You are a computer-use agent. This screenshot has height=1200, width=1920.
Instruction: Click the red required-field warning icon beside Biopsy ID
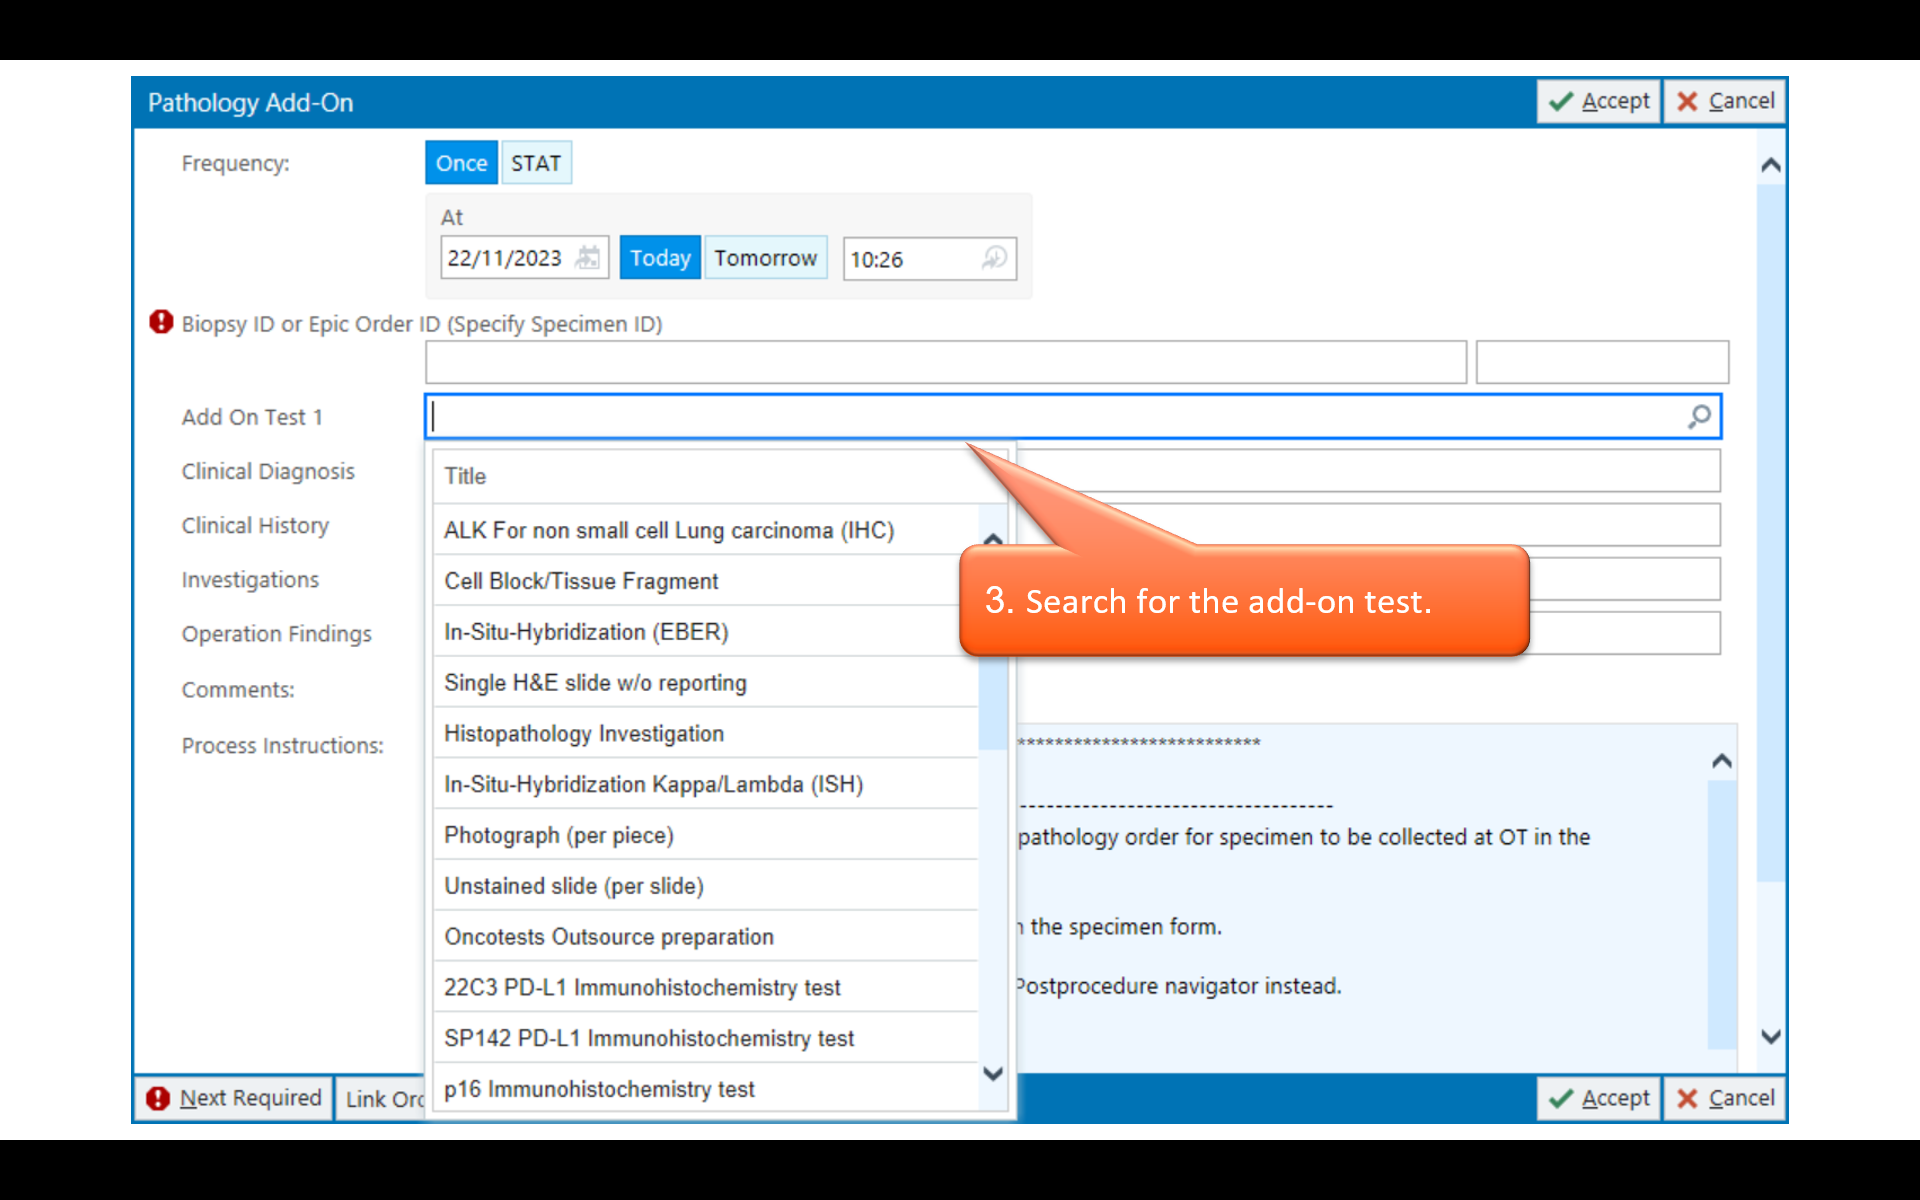coord(161,322)
